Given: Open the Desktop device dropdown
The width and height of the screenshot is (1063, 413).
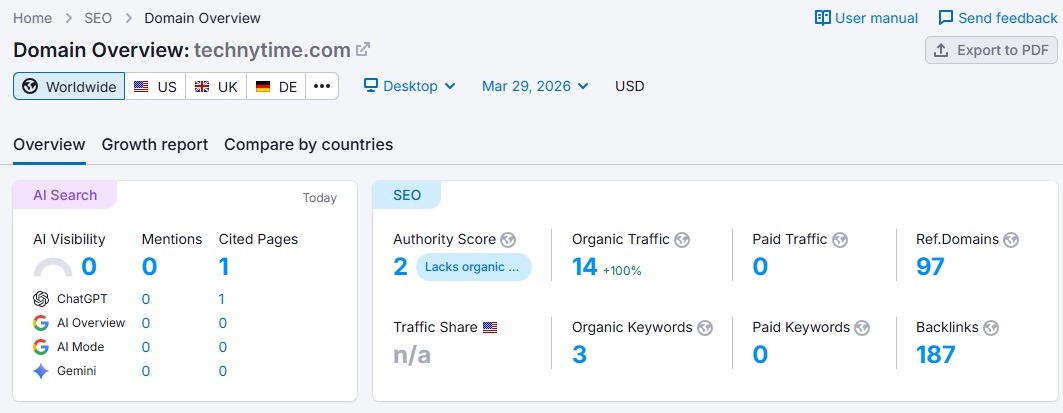Looking at the screenshot, I should (409, 86).
